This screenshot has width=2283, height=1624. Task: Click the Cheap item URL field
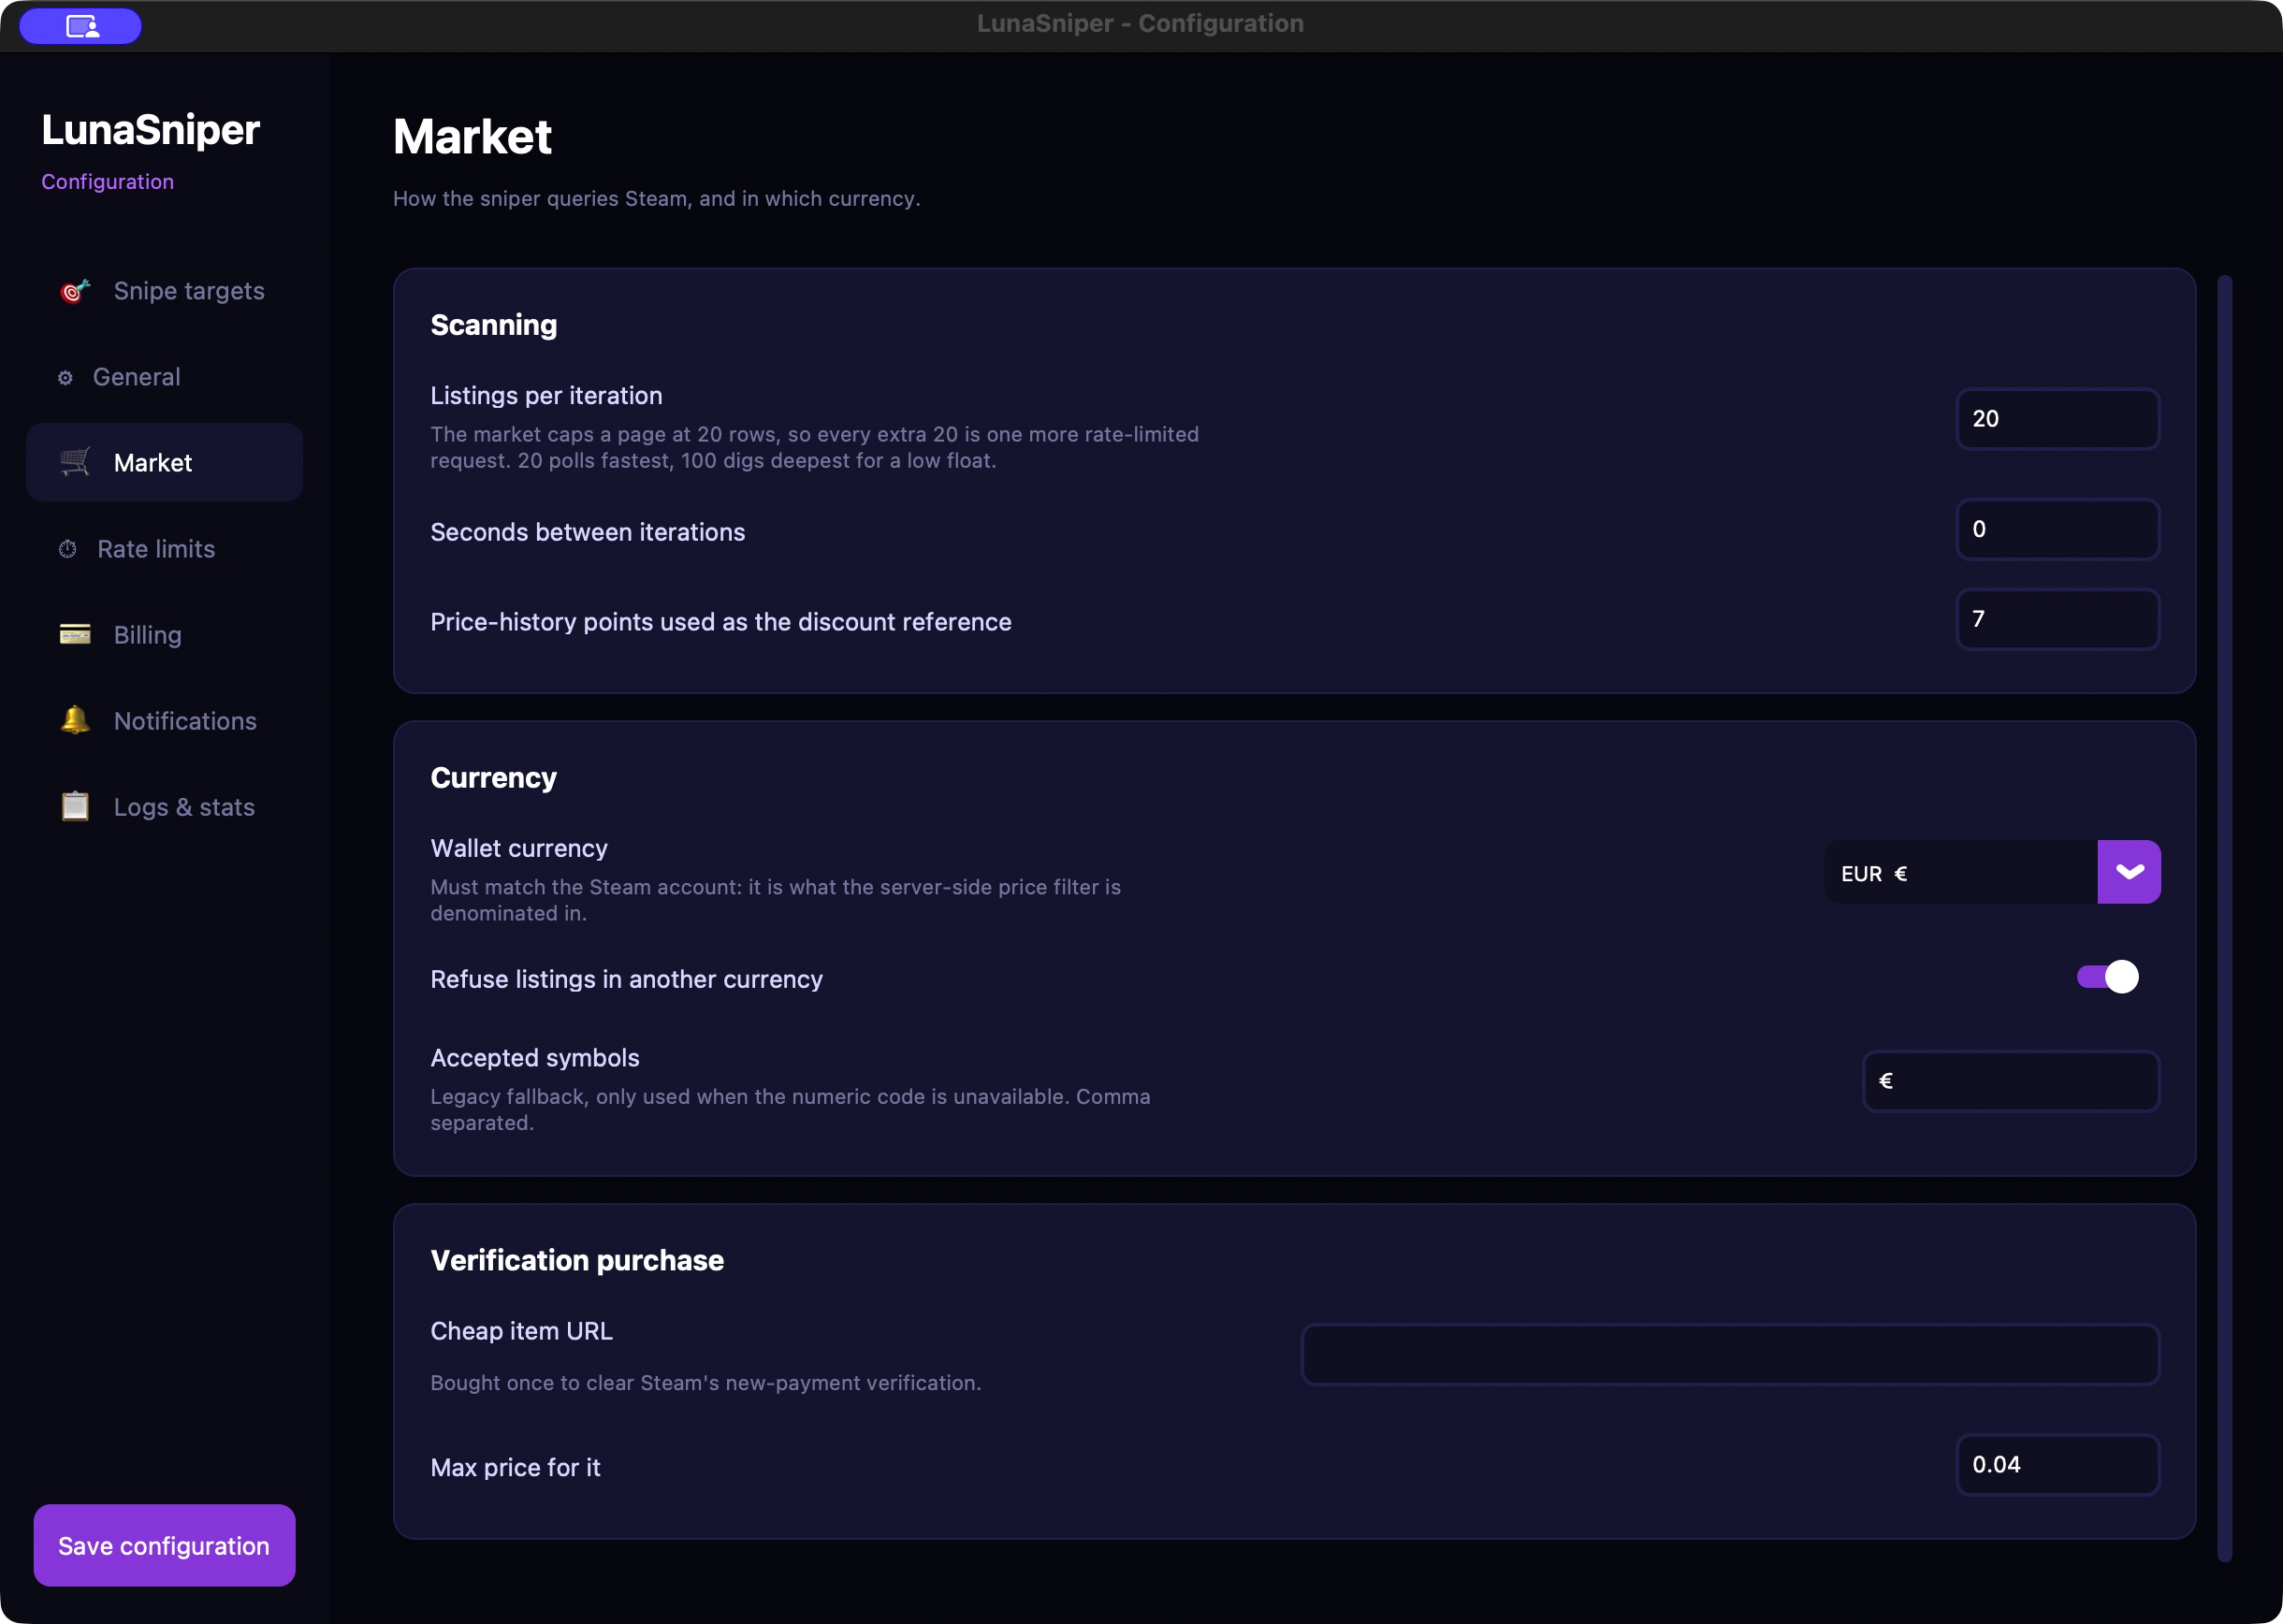(x=1730, y=1354)
